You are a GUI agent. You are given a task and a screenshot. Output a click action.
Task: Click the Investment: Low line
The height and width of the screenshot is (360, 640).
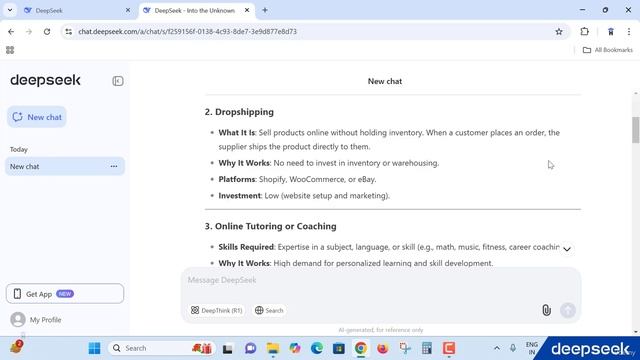[304, 196]
